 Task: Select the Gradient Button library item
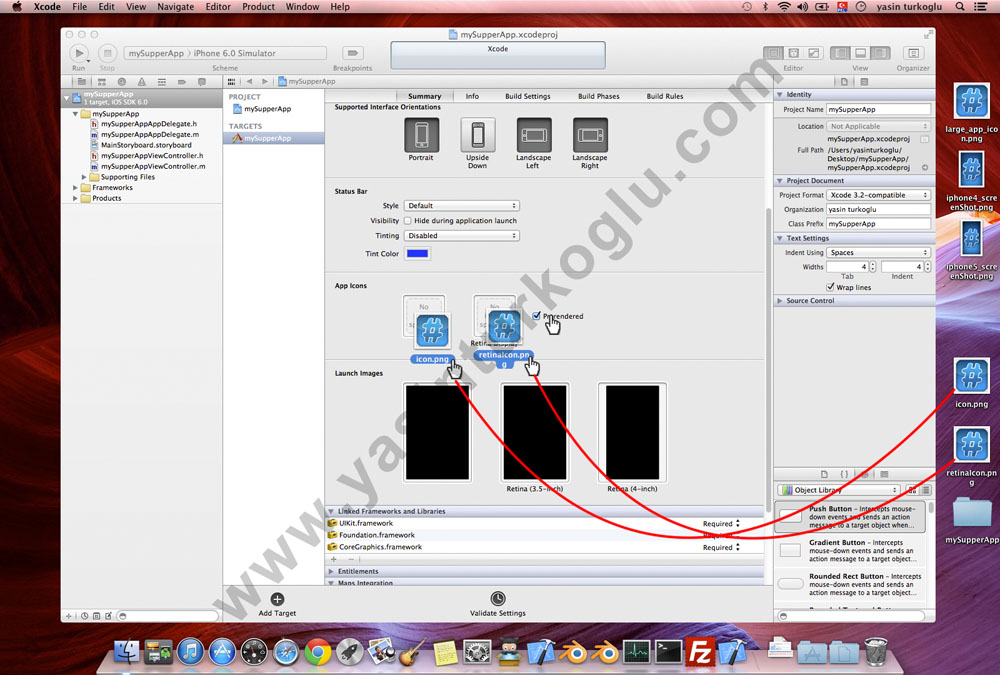pyautogui.click(x=849, y=551)
